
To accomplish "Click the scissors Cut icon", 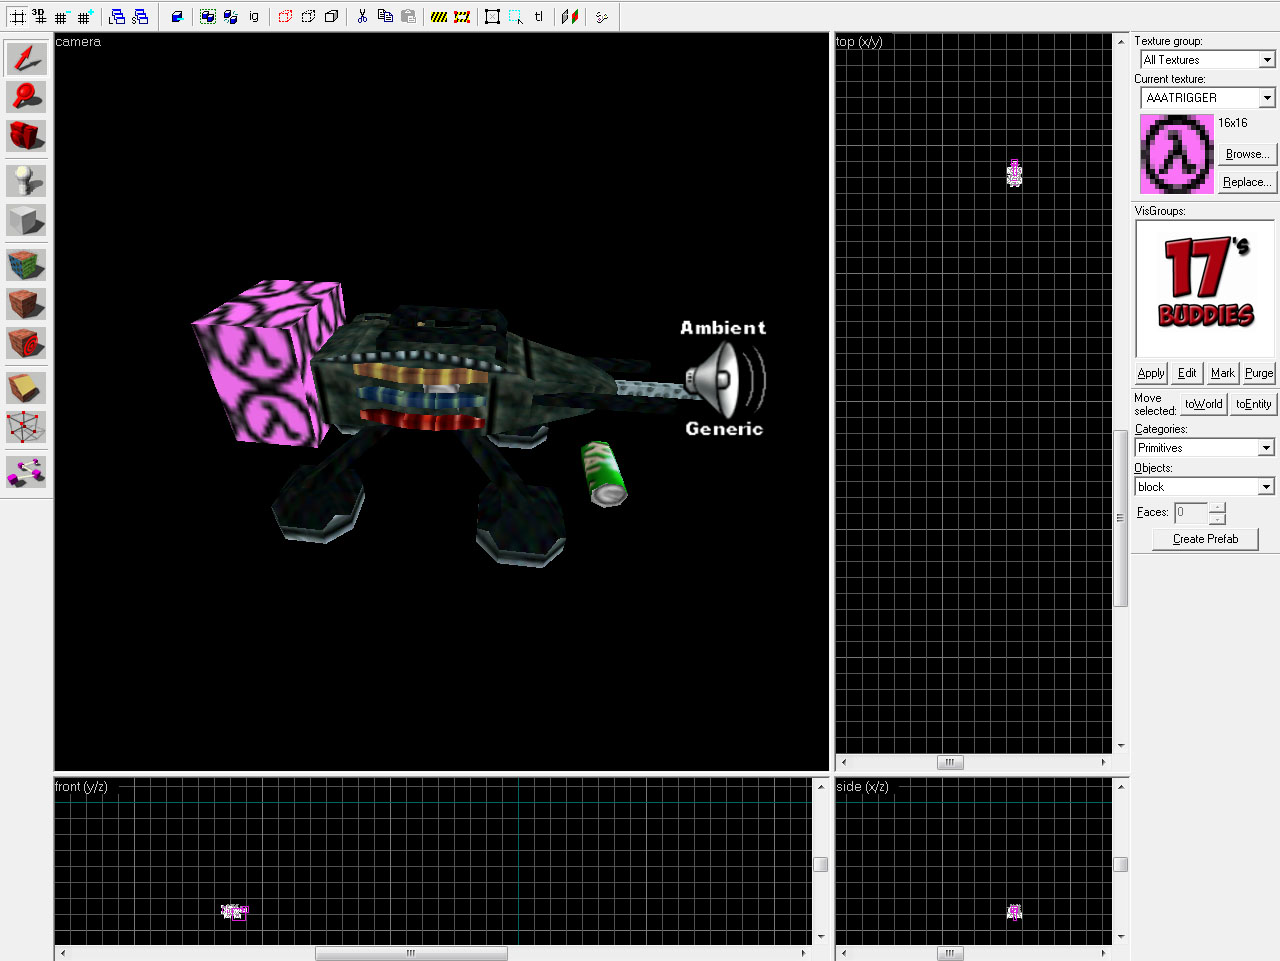I will click(x=362, y=16).
